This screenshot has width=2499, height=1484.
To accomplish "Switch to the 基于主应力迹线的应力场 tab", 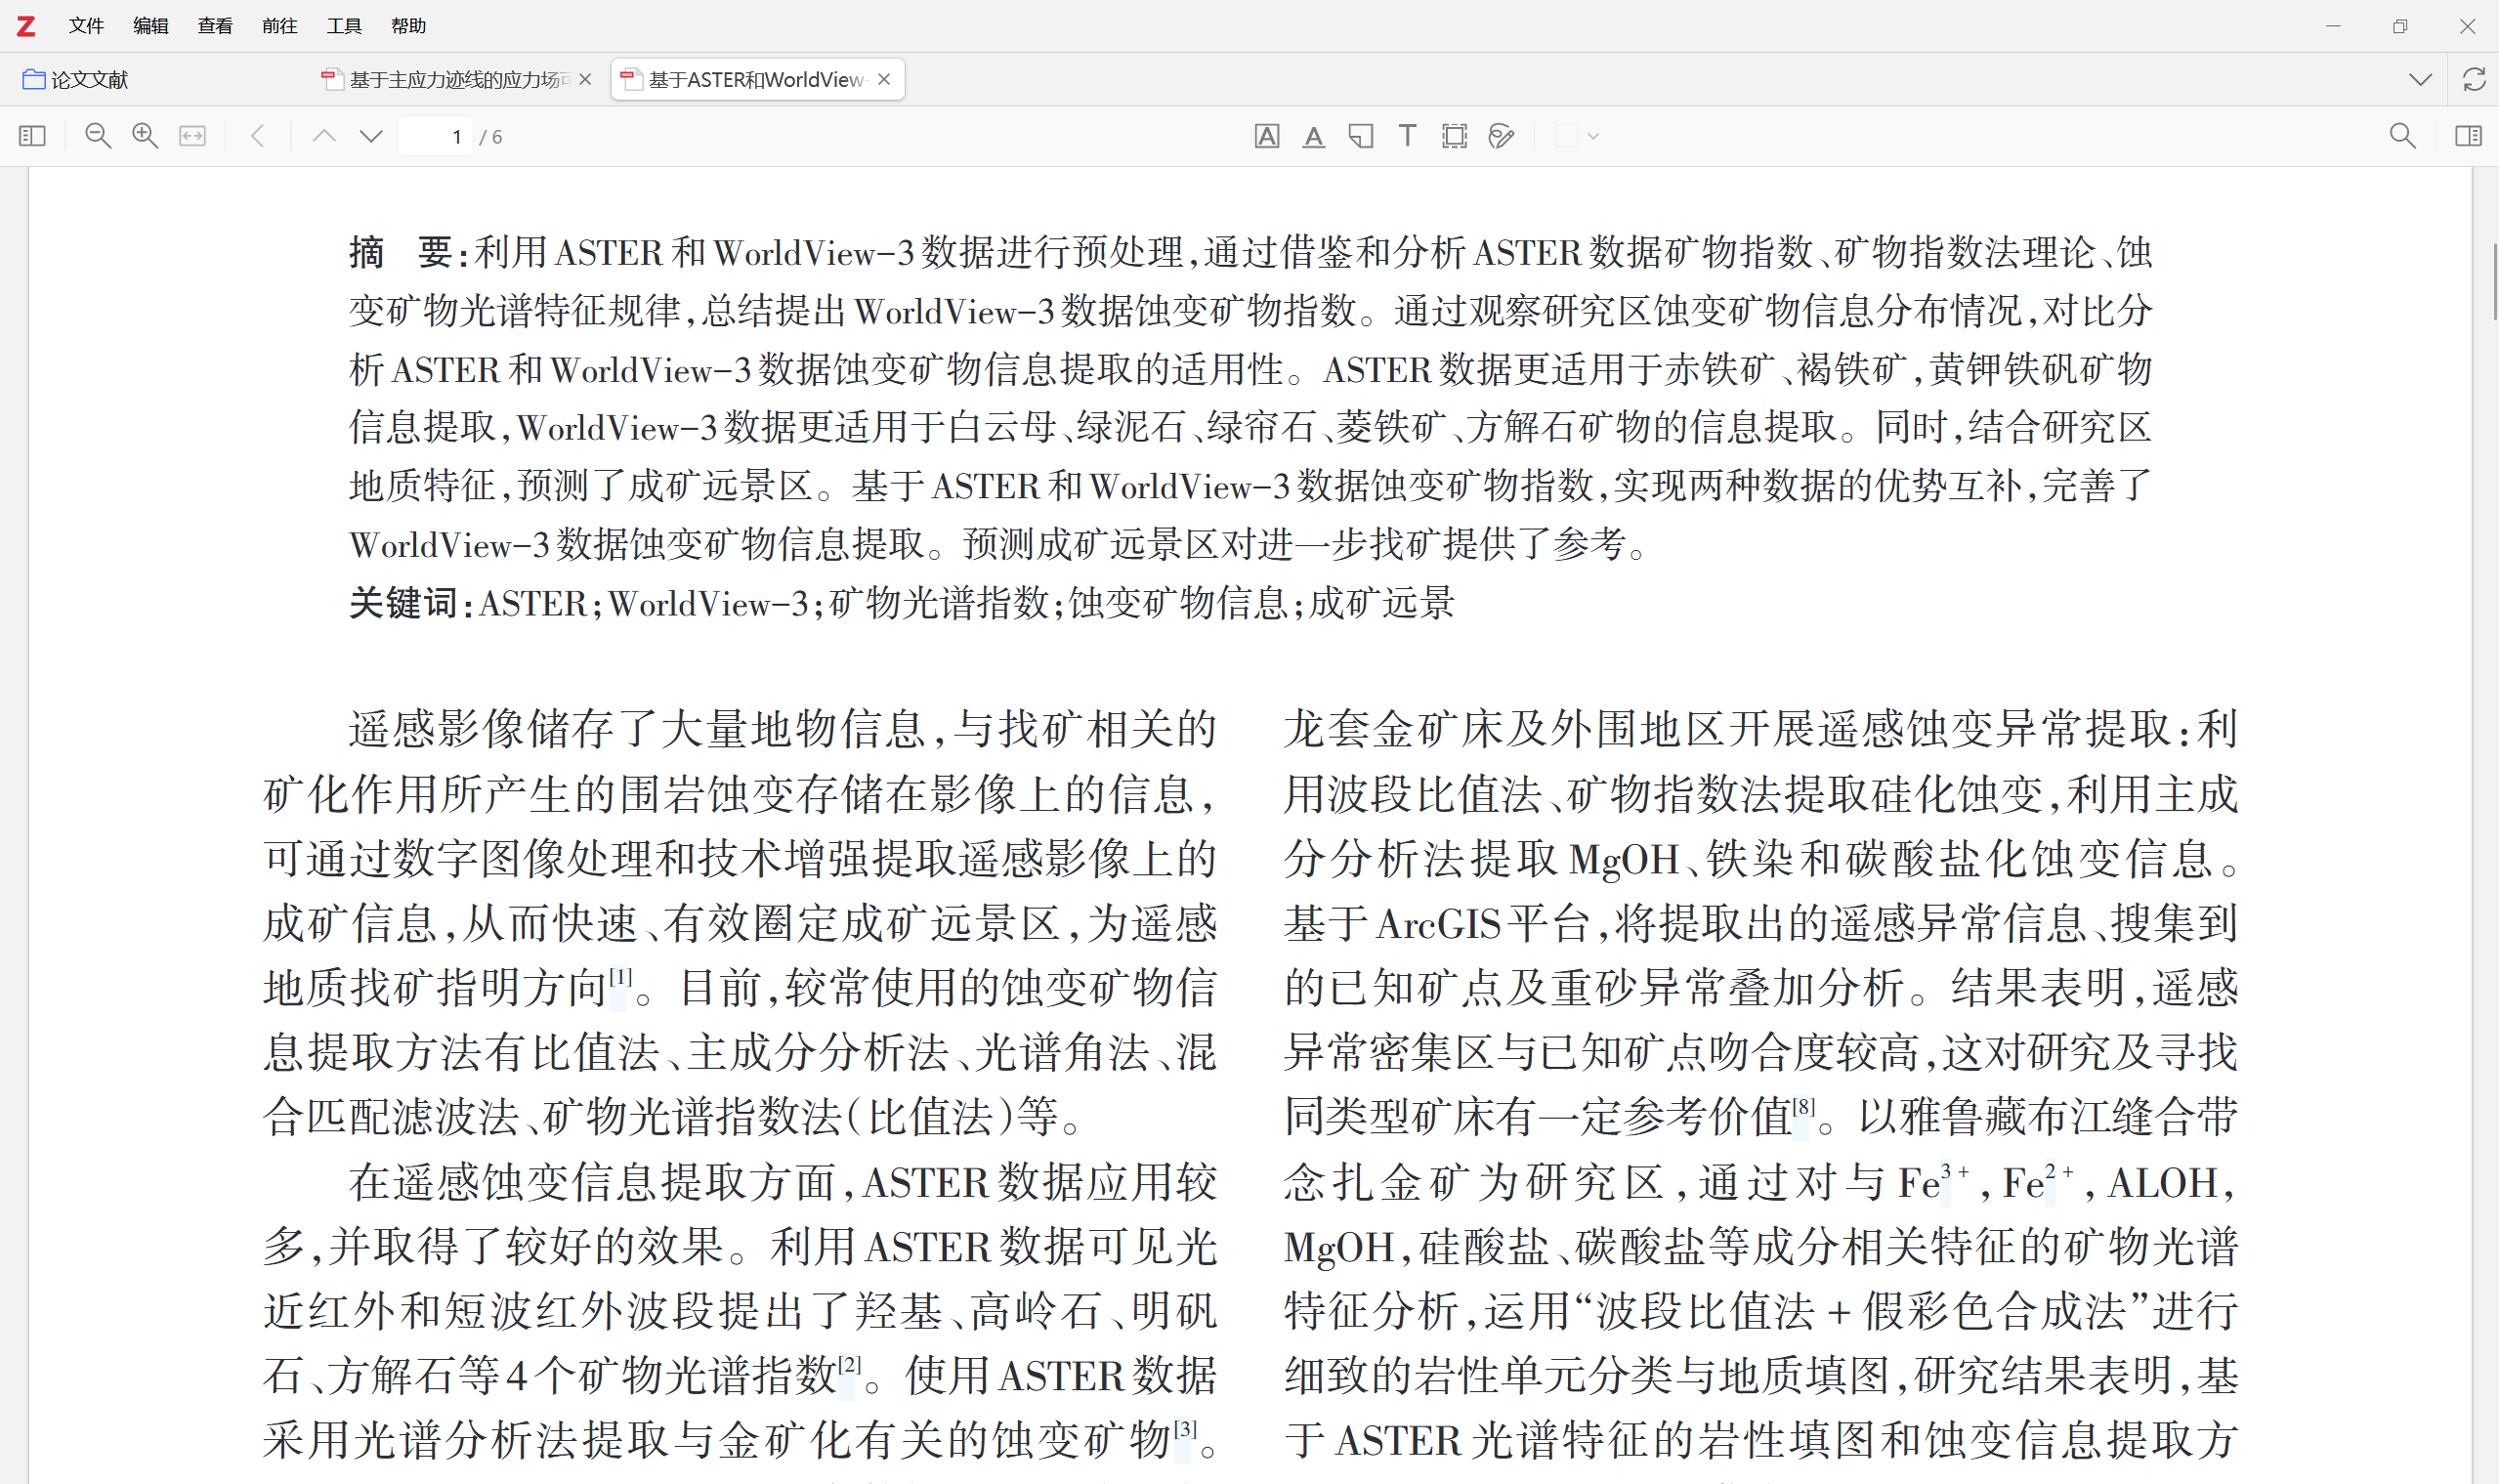I will point(457,79).
